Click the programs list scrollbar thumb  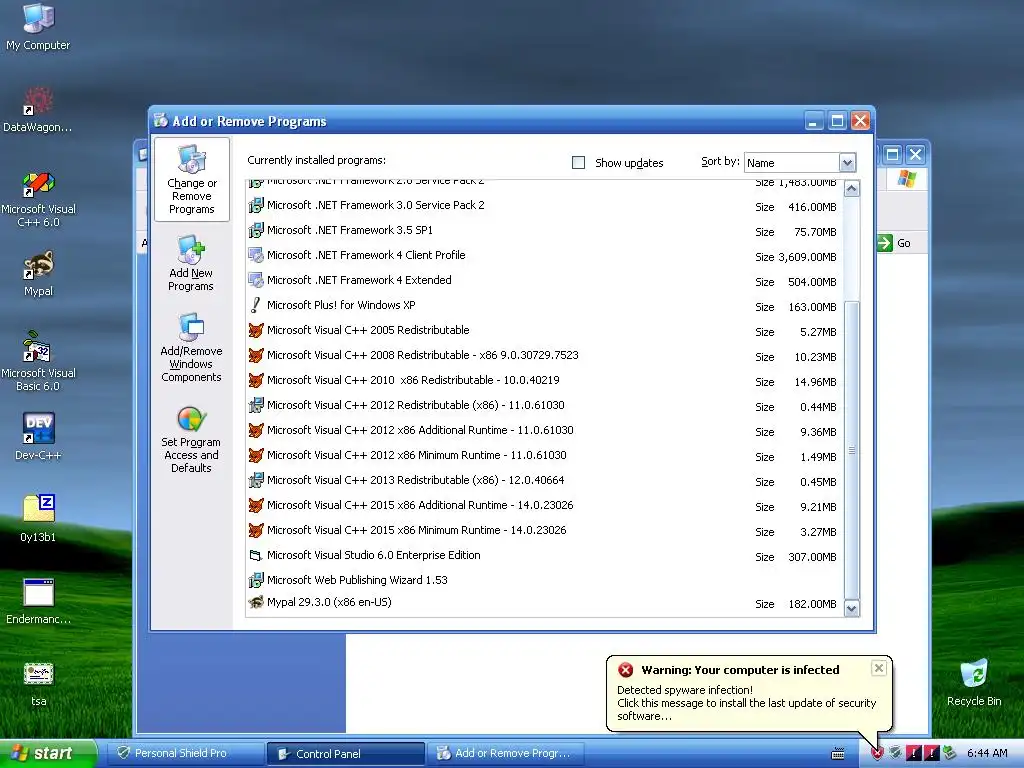click(852, 450)
